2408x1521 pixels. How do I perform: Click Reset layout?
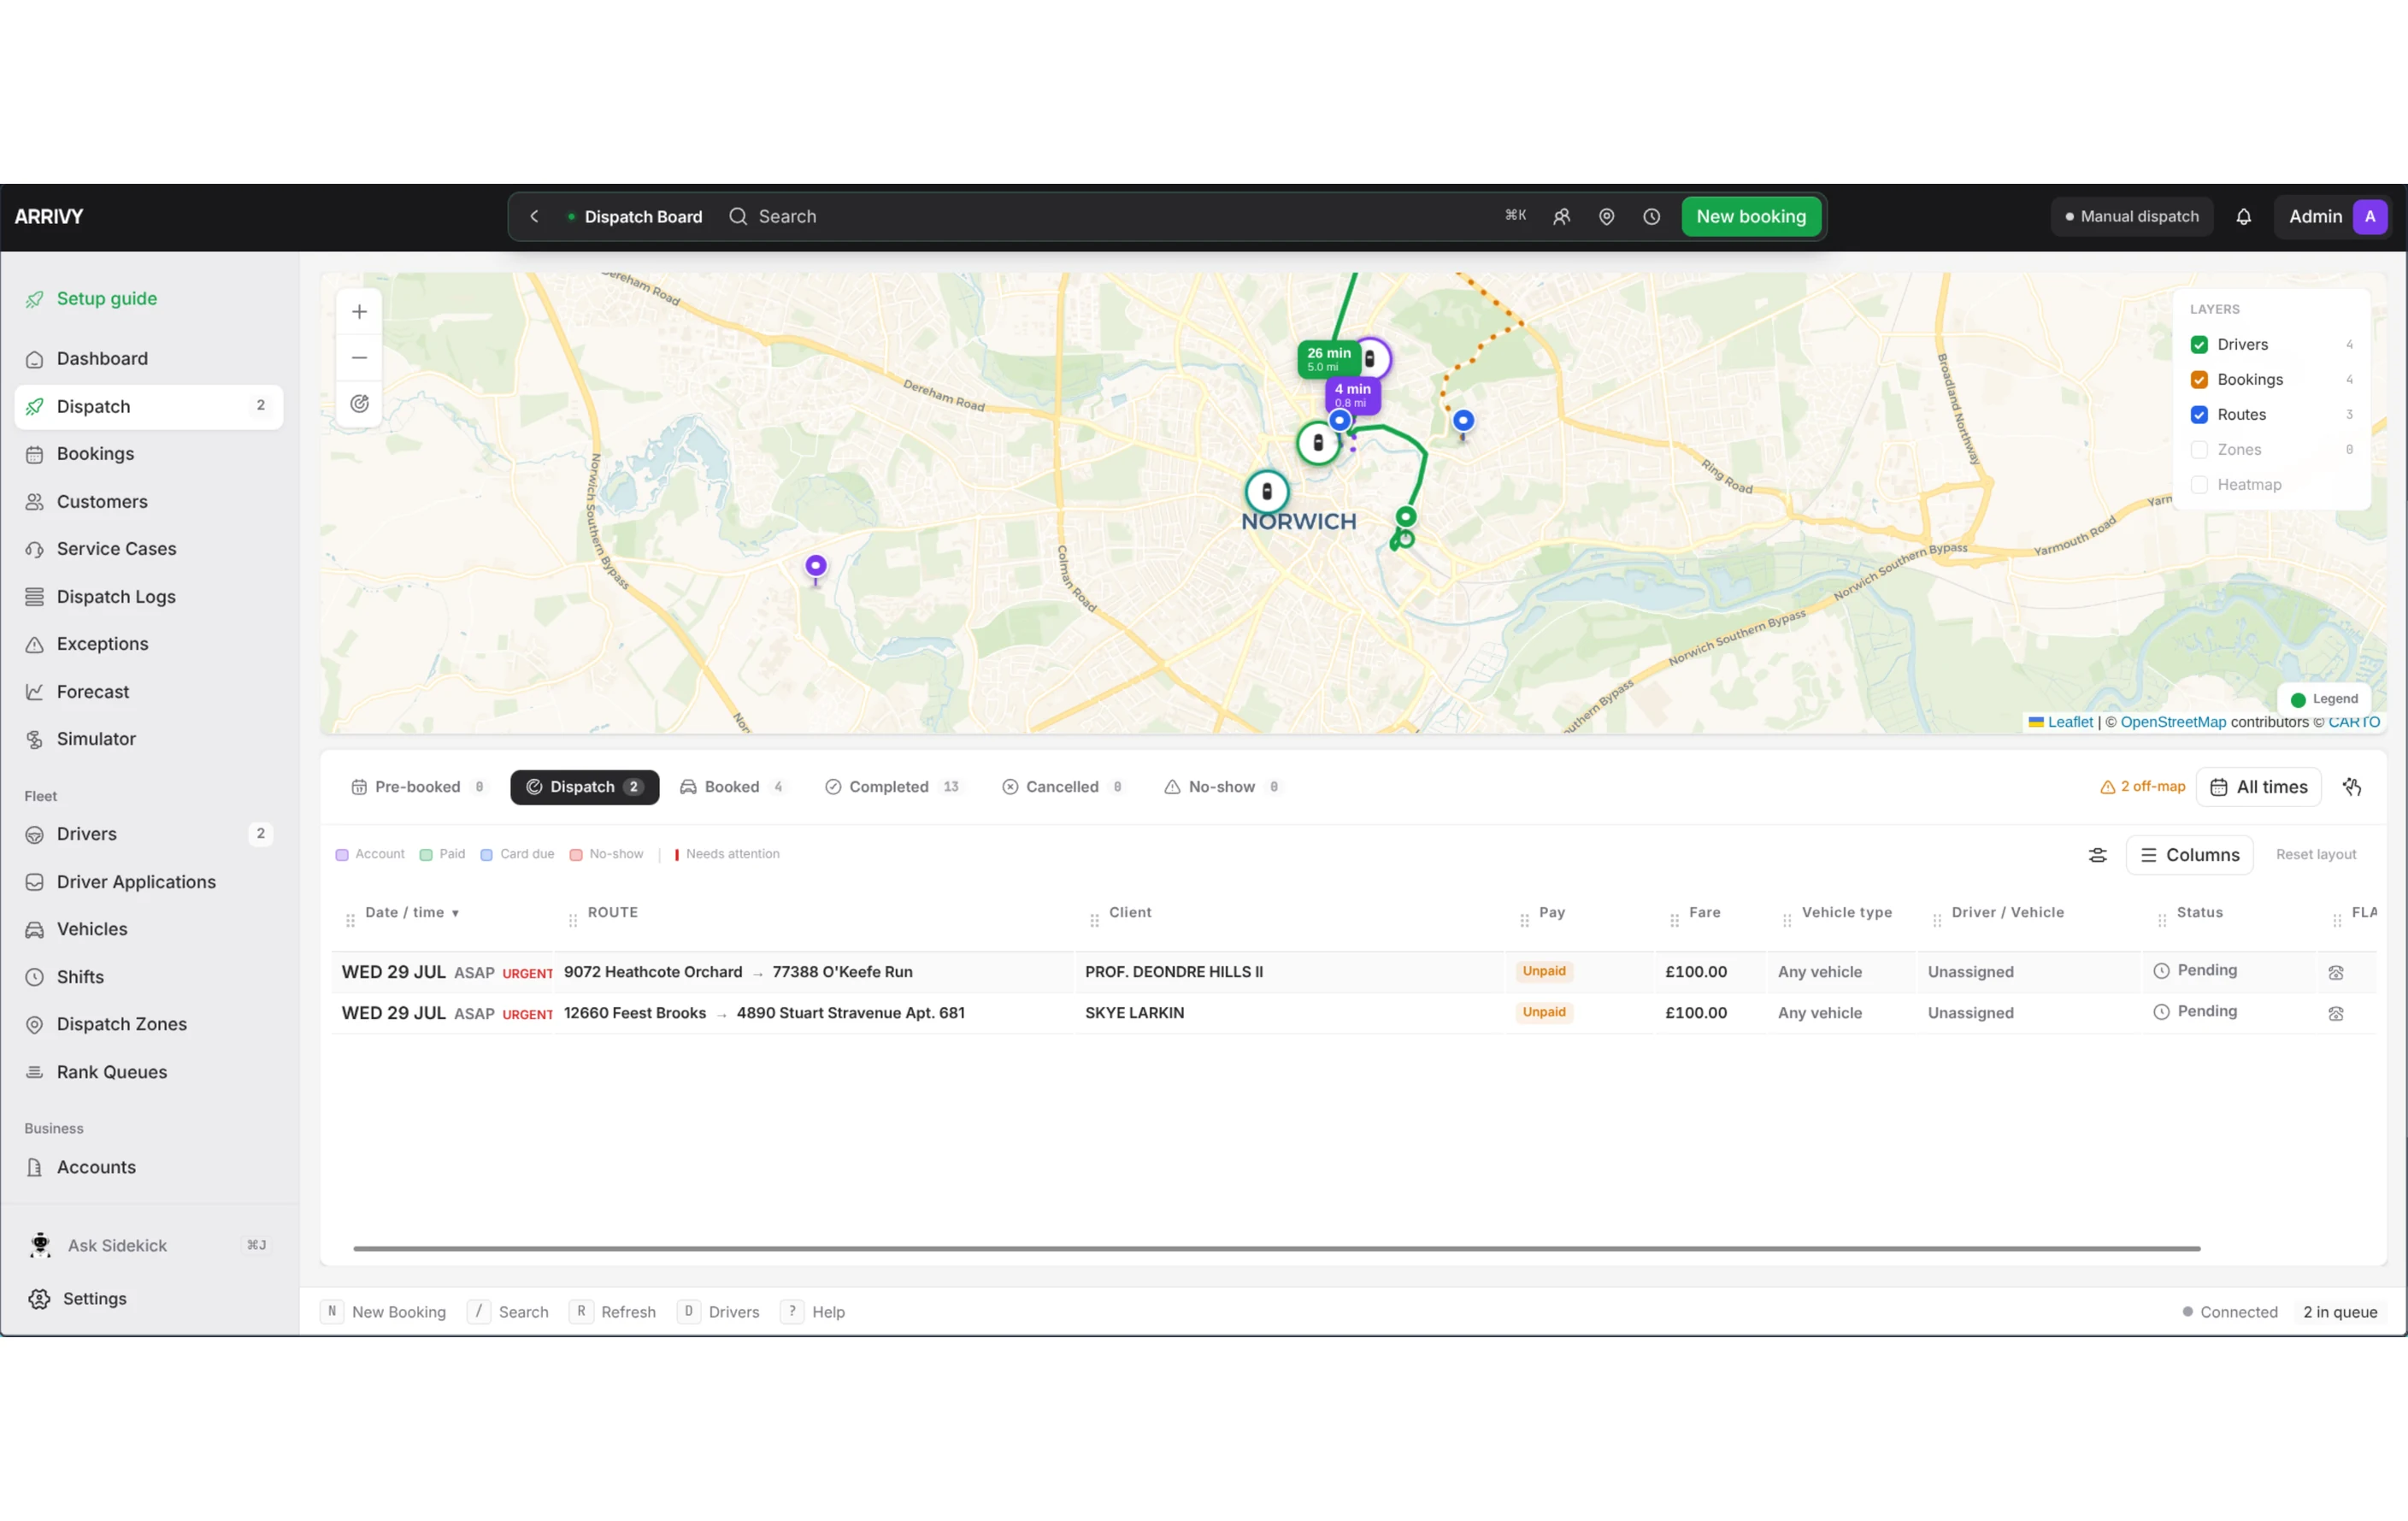point(2315,855)
